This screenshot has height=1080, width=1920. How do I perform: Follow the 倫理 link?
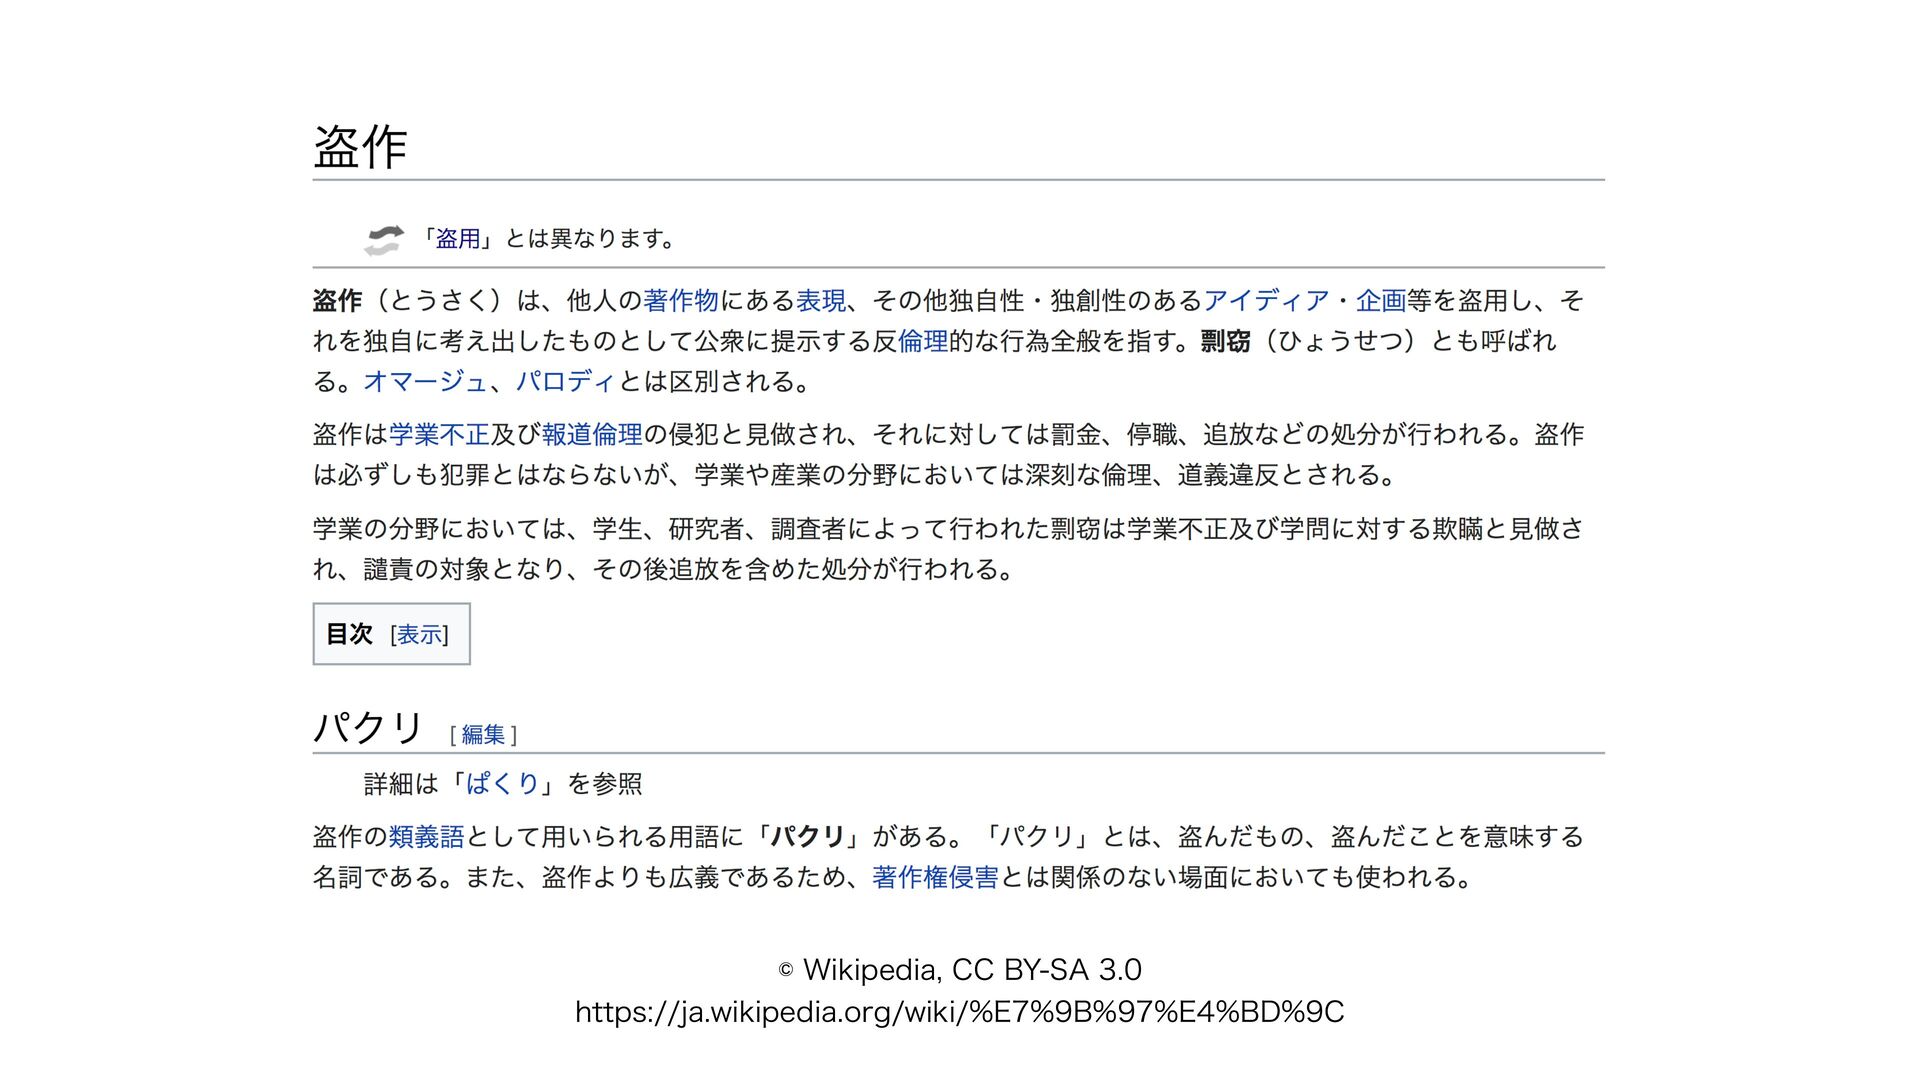pyautogui.click(x=923, y=342)
